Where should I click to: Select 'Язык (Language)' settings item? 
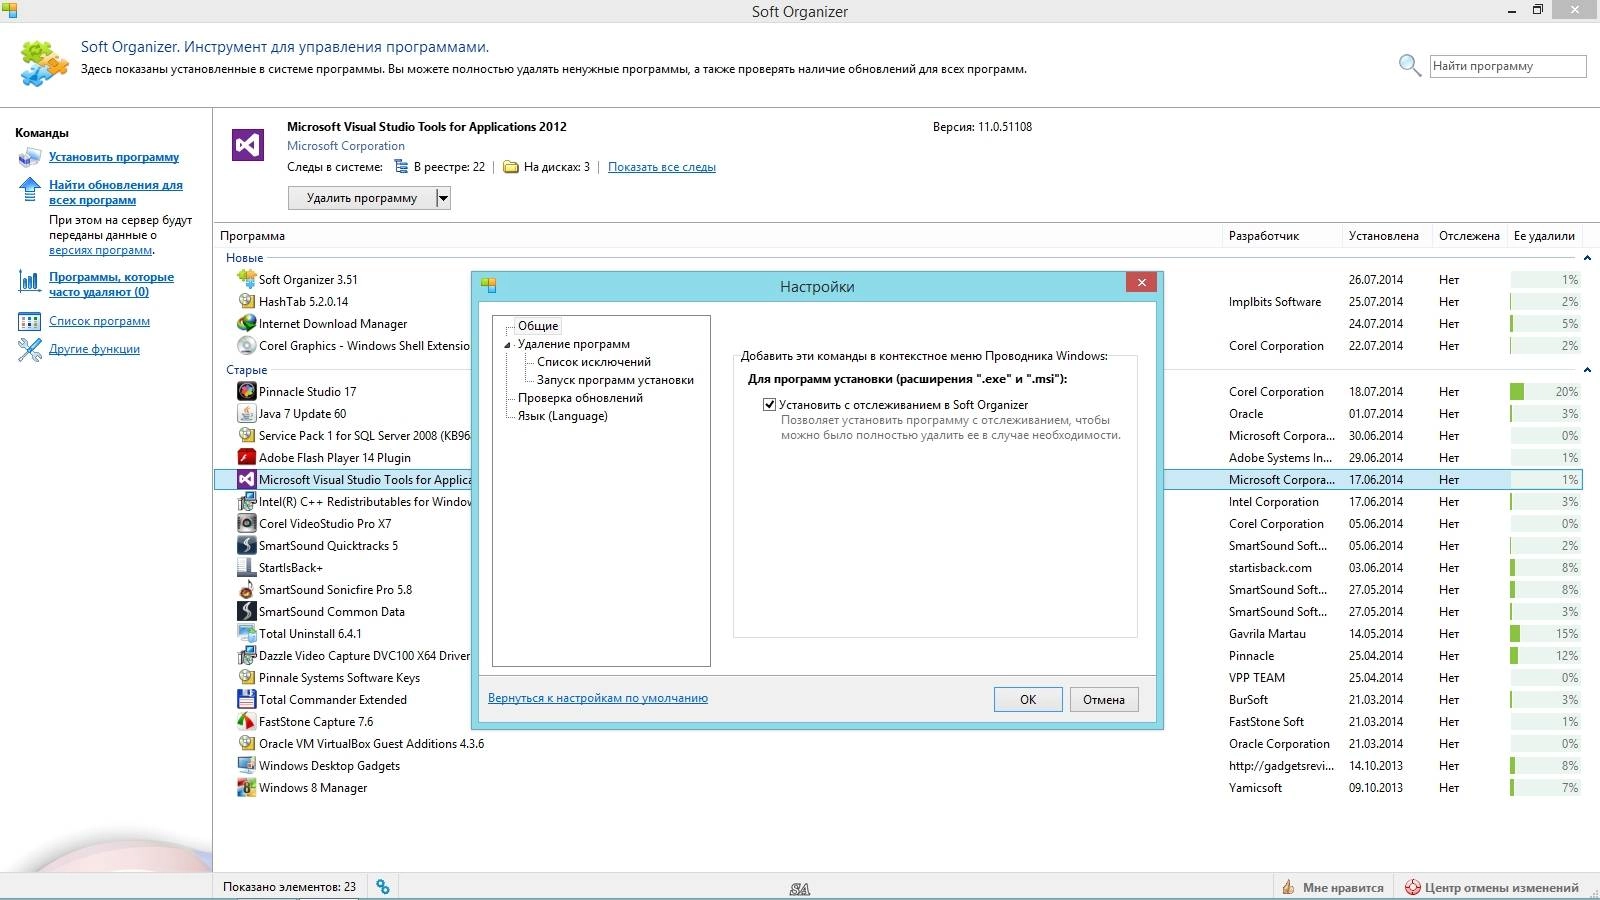click(562, 416)
